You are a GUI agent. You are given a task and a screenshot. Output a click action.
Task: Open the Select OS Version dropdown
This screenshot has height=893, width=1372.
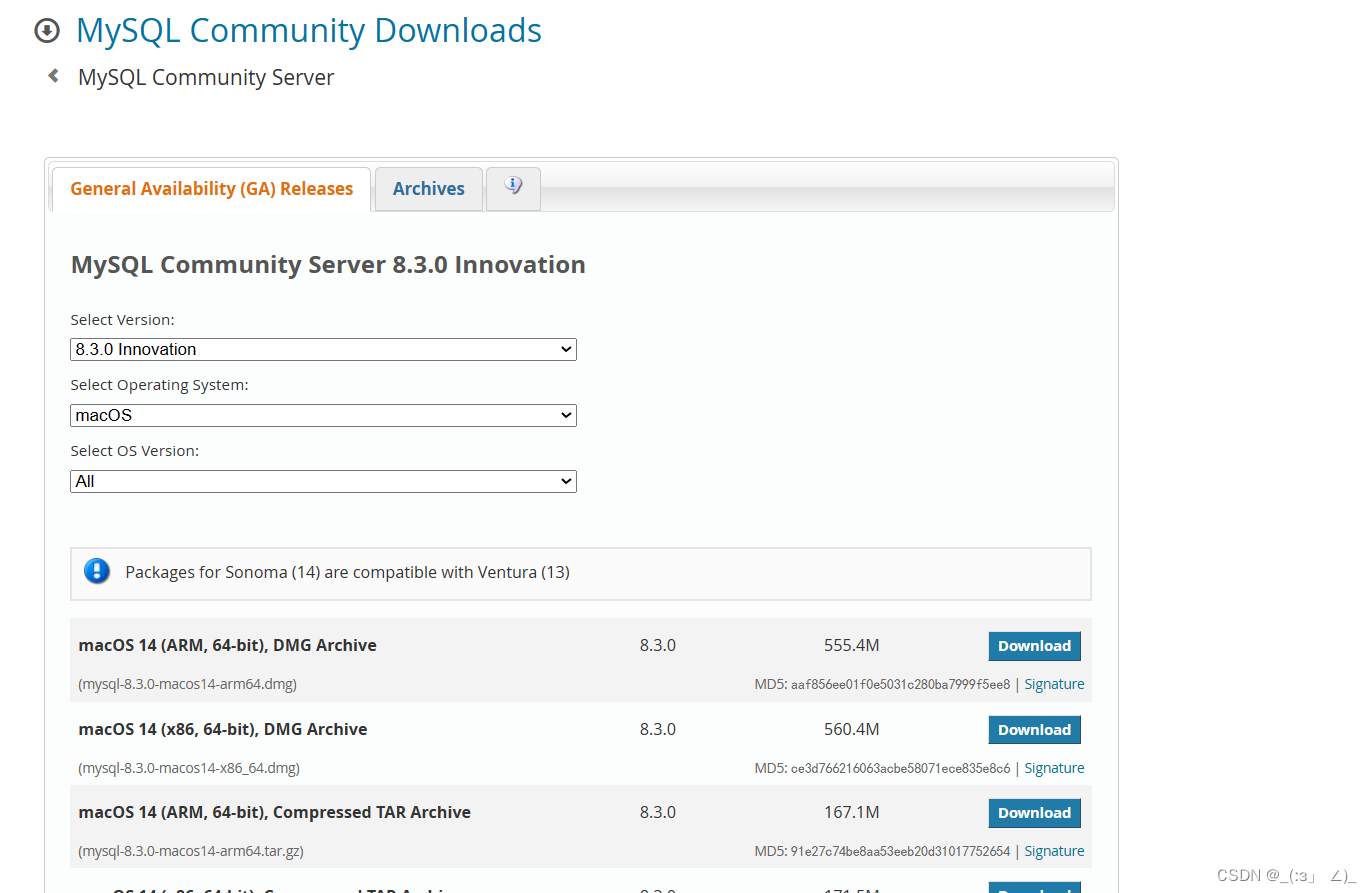click(x=323, y=481)
